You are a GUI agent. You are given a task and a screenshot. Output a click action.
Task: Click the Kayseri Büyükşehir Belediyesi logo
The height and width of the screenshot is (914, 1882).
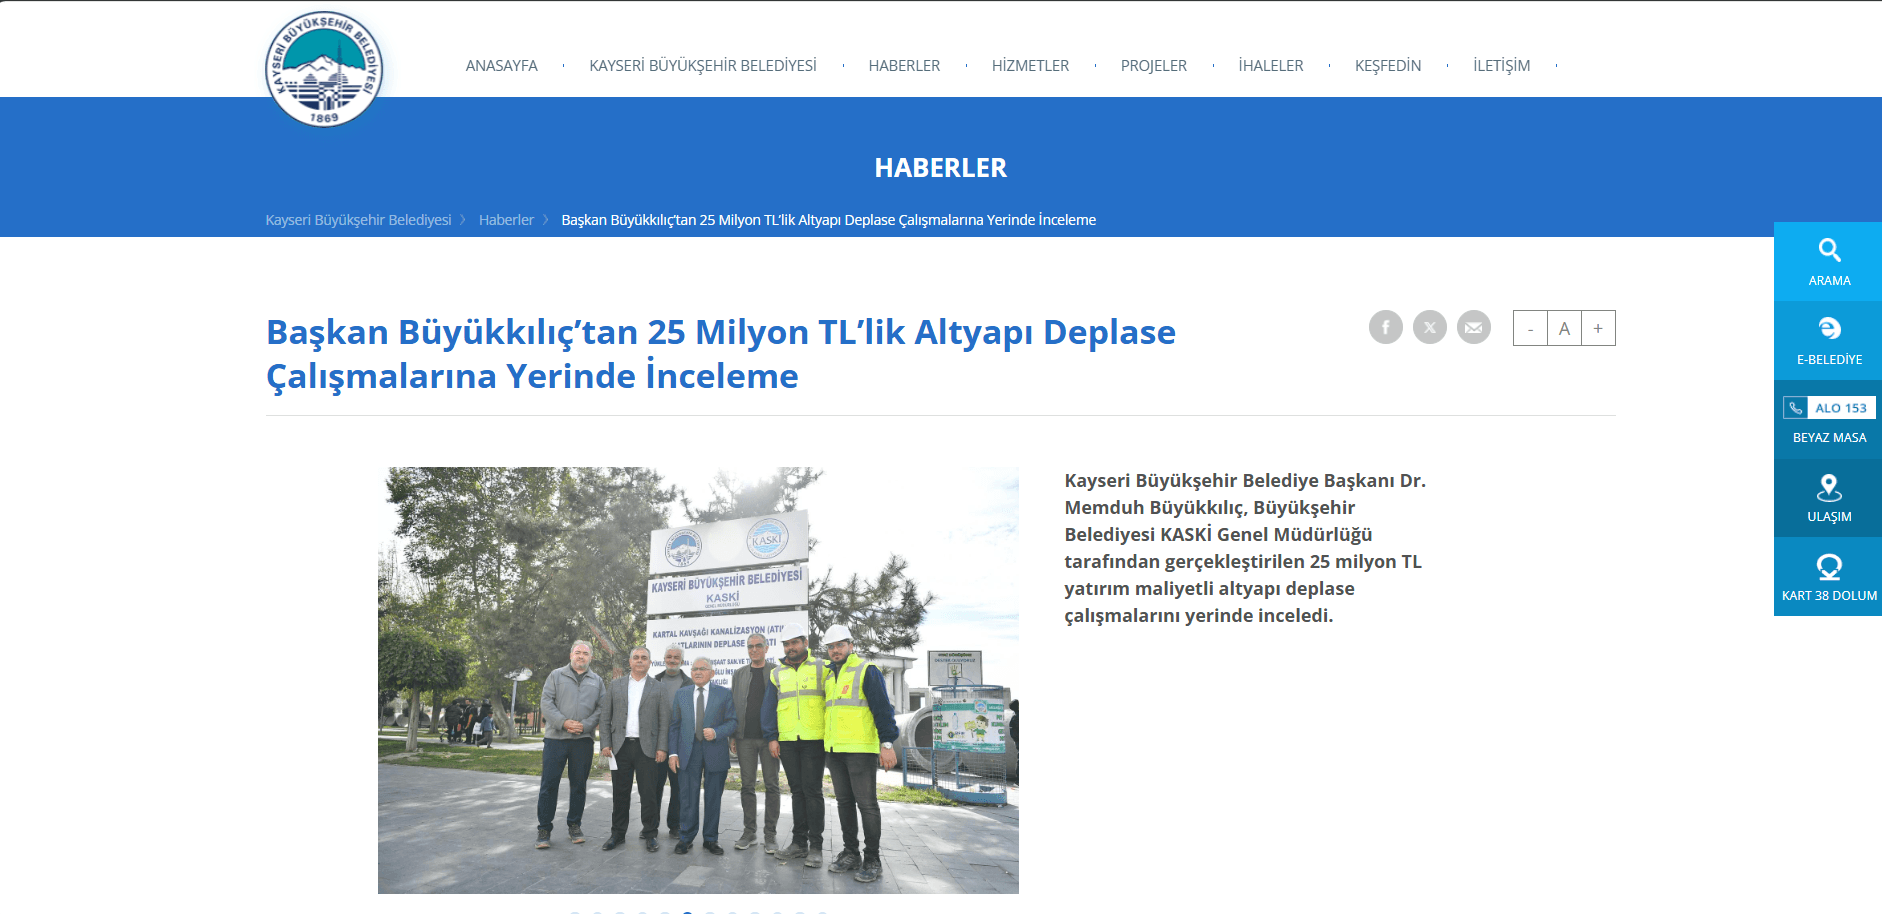(x=323, y=65)
